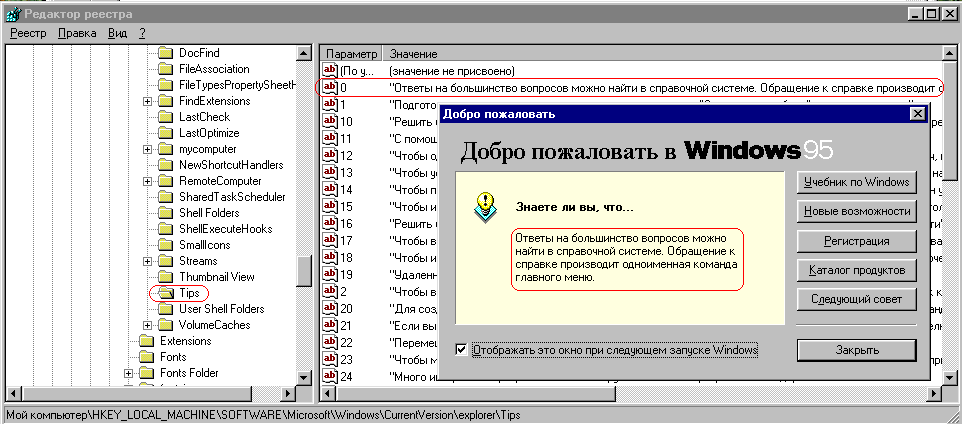Open the Вид menu
Image resolution: width=962 pixels, height=424 pixels.
click(x=117, y=33)
